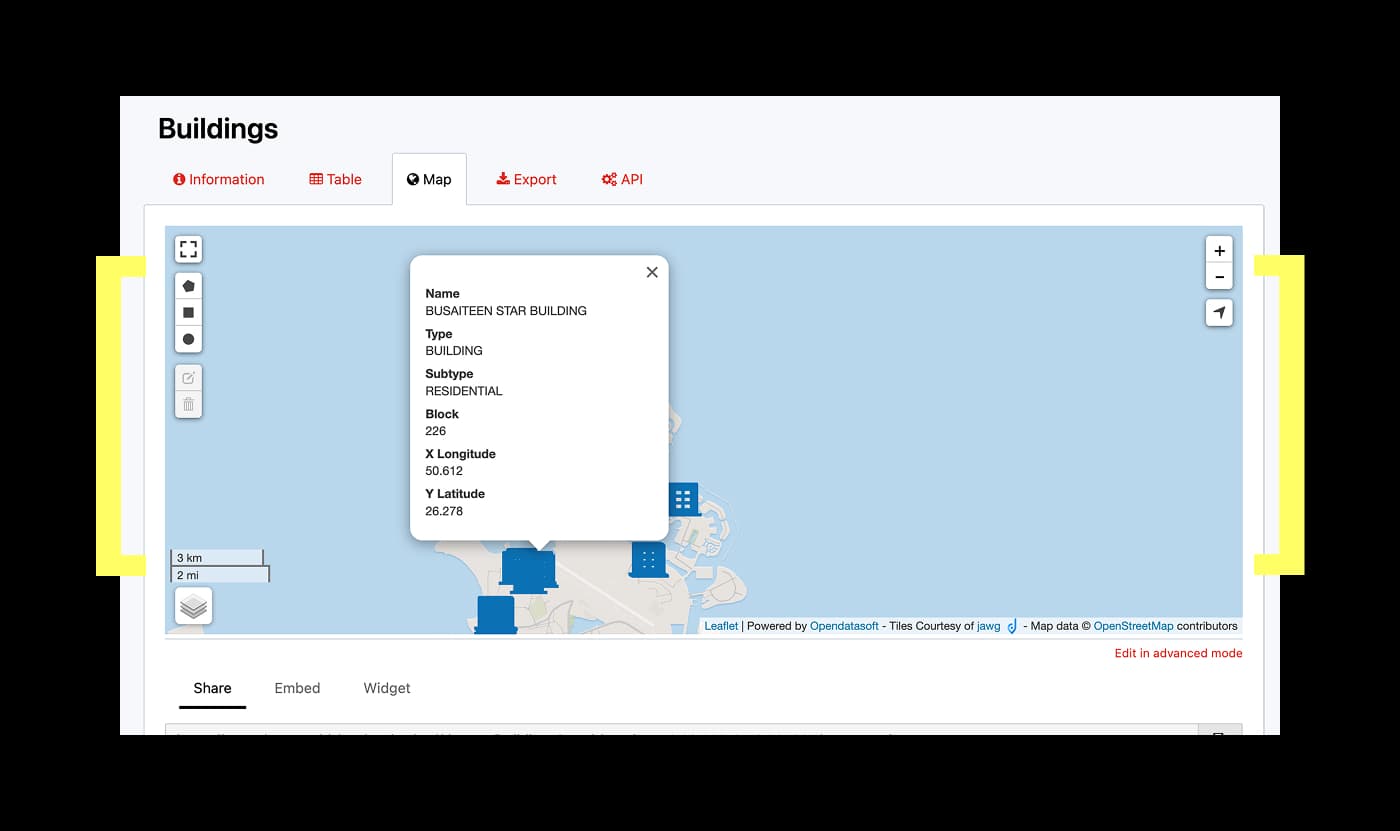The image size is (1400, 831).
Task: Close the Busaiteen Star Building popup
Action: pyautogui.click(x=652, y=272)
